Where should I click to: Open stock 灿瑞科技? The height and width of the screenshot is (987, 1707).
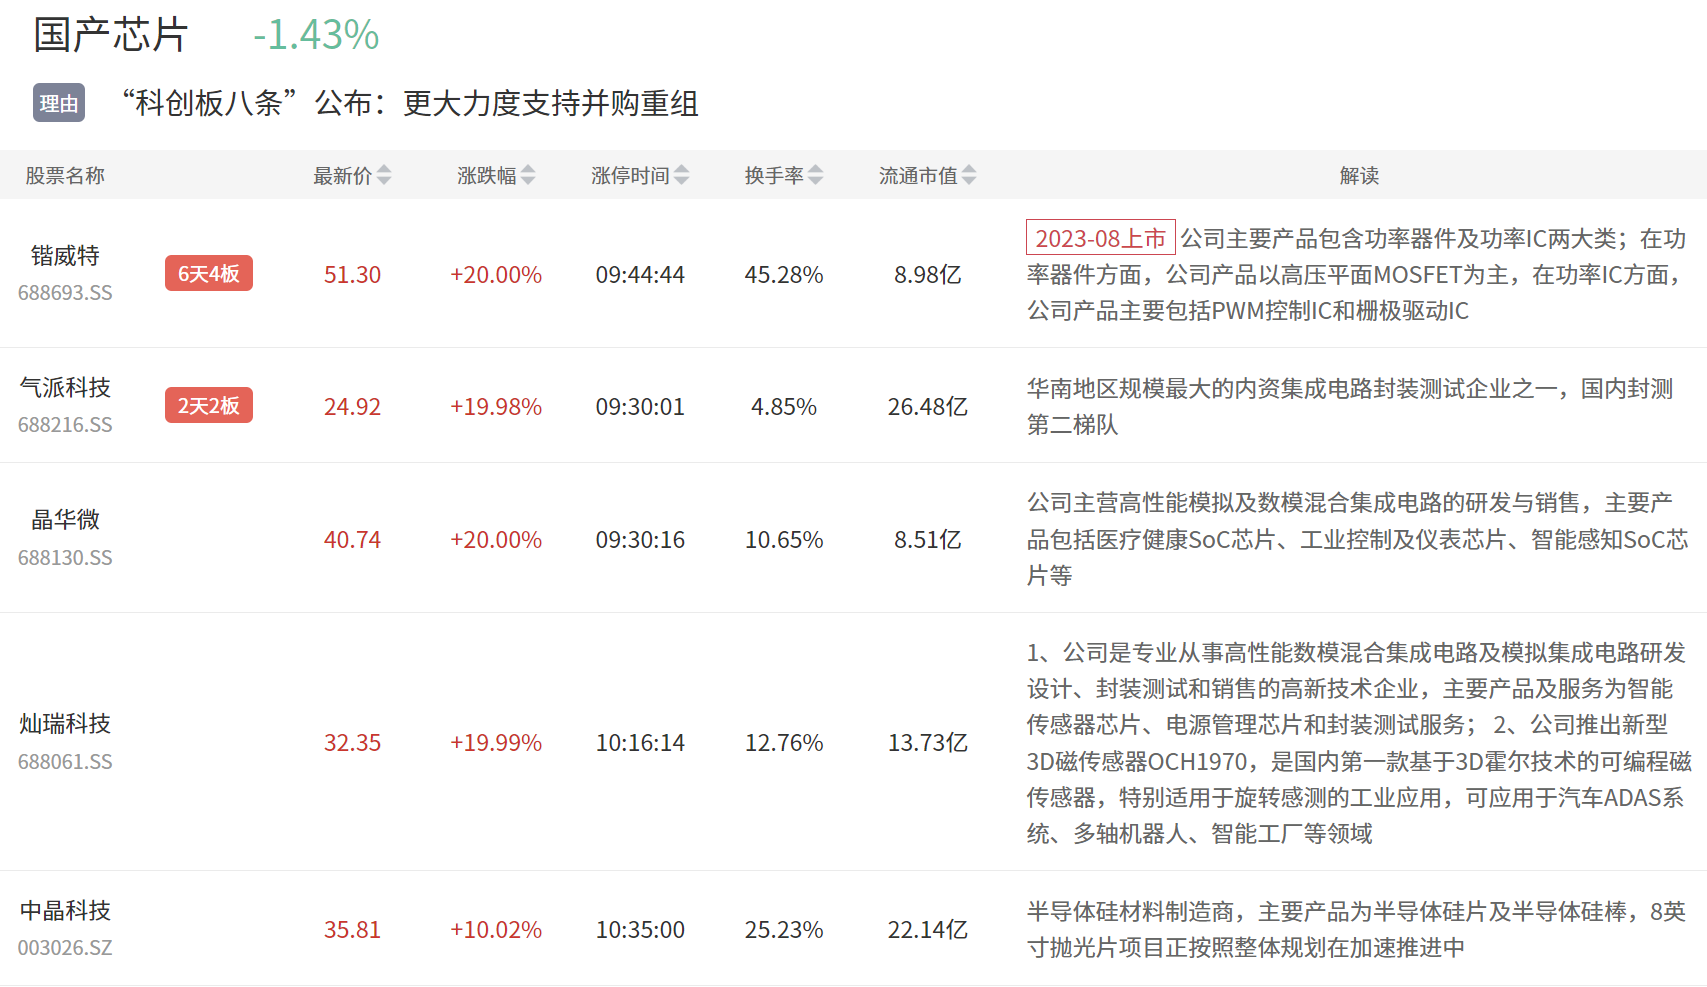point(65,724)
